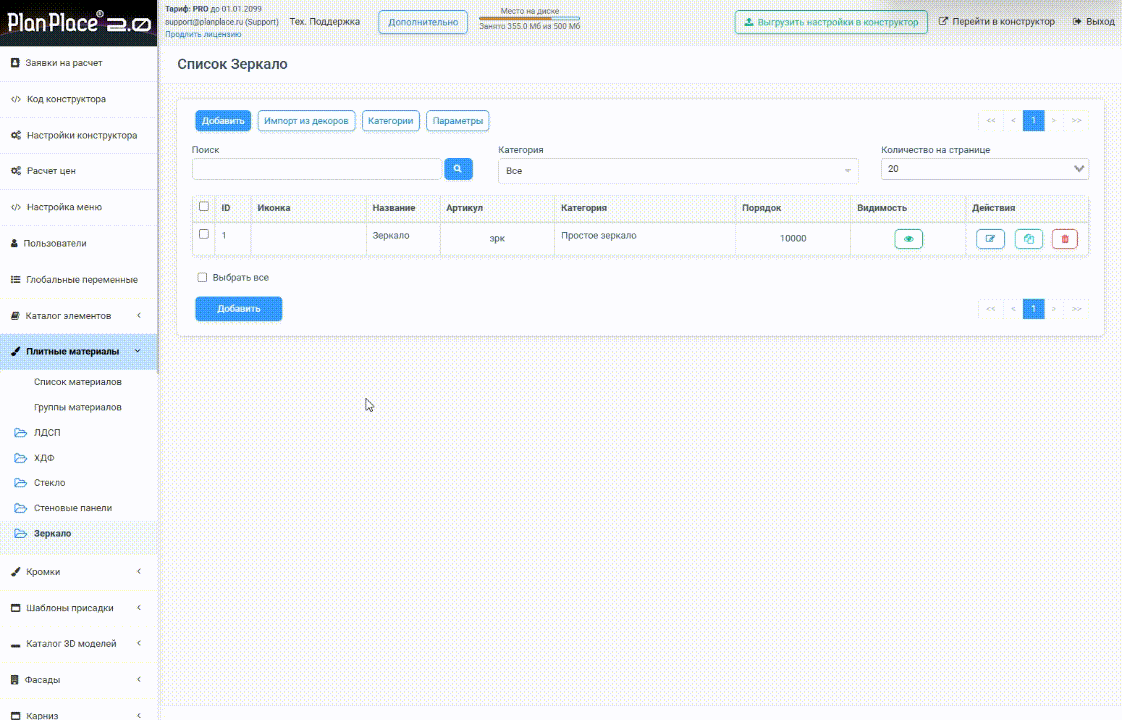Click Категории button
Screen dimensions: 1122x720
pos(391,121)
